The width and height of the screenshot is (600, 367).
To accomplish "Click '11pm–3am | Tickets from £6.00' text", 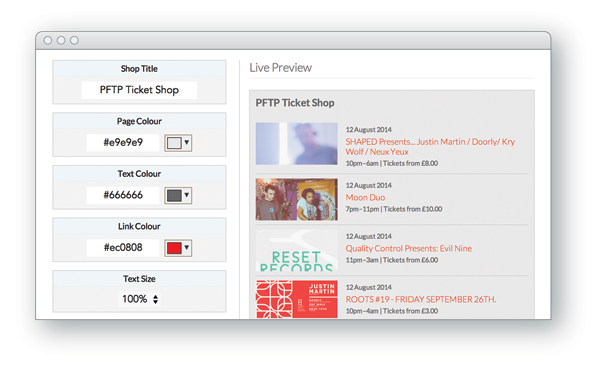I will (x=392, y=260).
